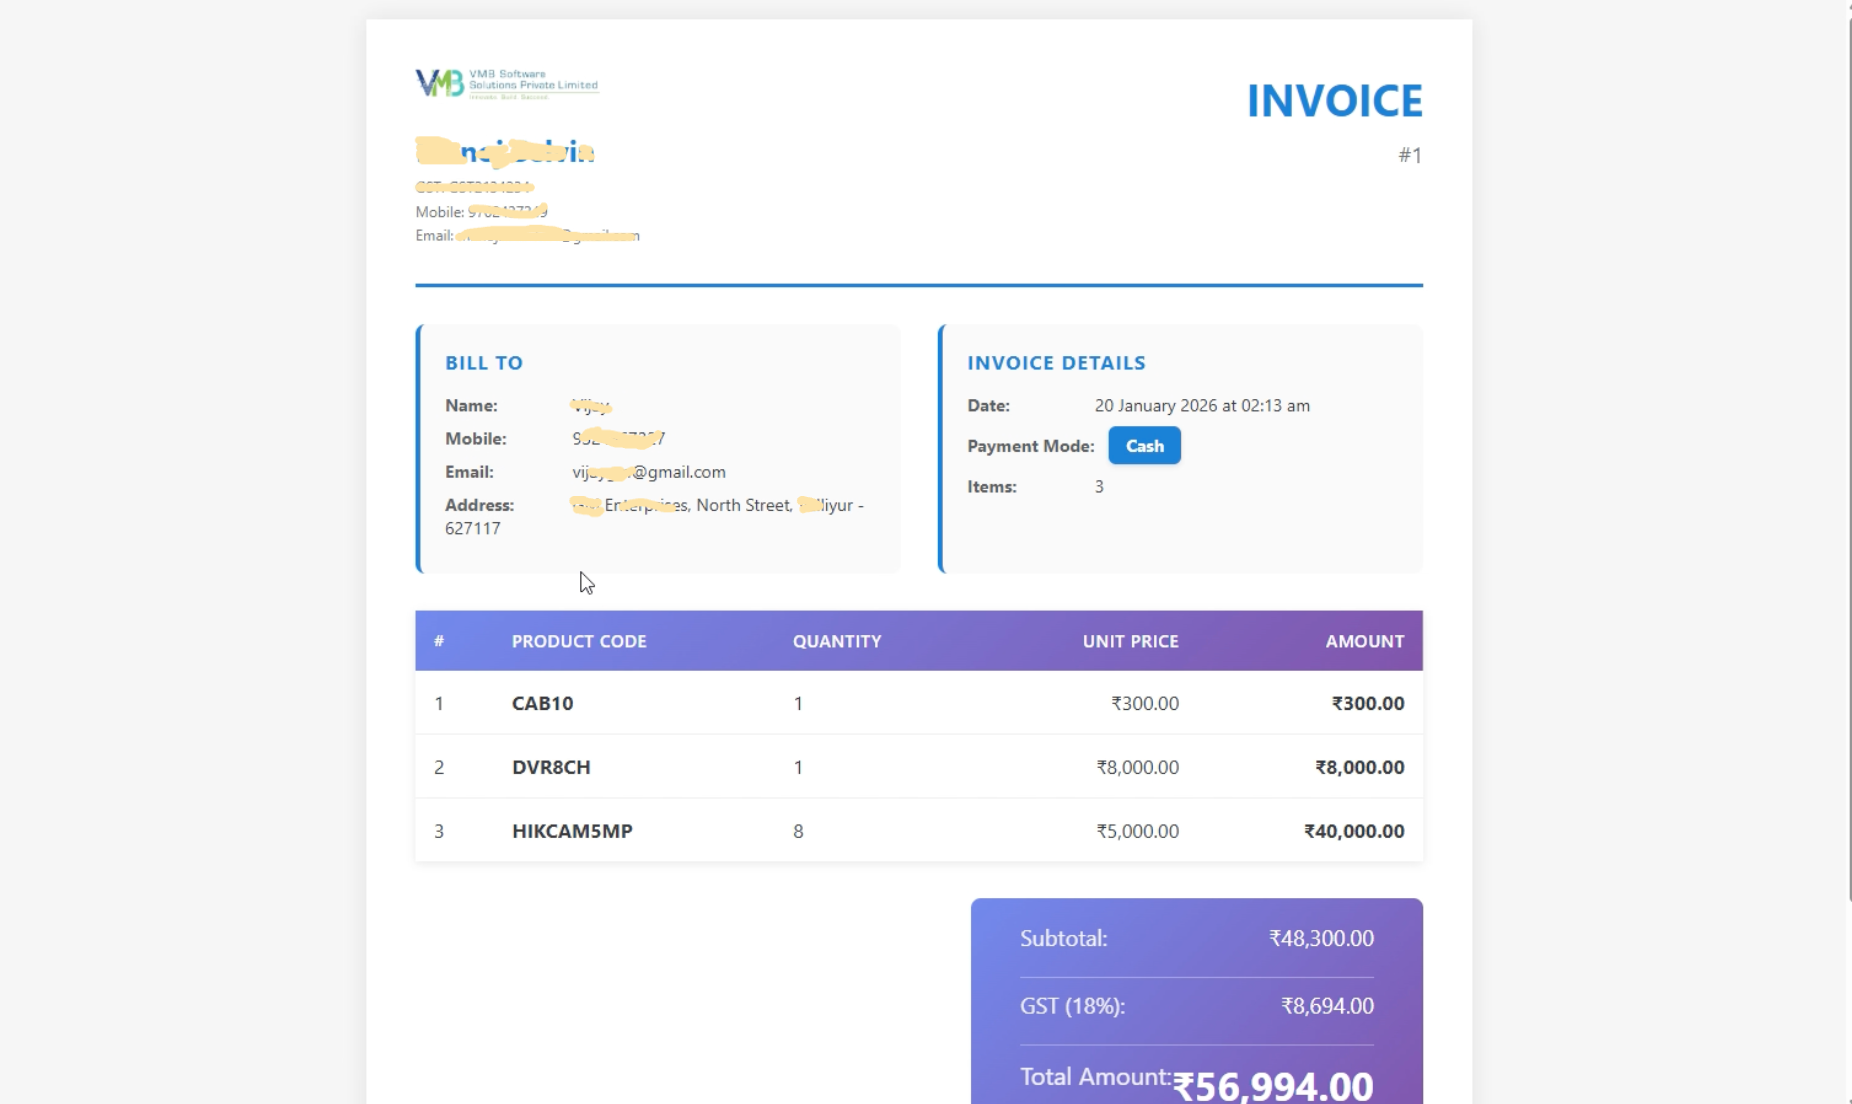The width and height of the screenshot is (1852, 1104).
Task: Click the customer Gmail address link
Action: point(648,471)
